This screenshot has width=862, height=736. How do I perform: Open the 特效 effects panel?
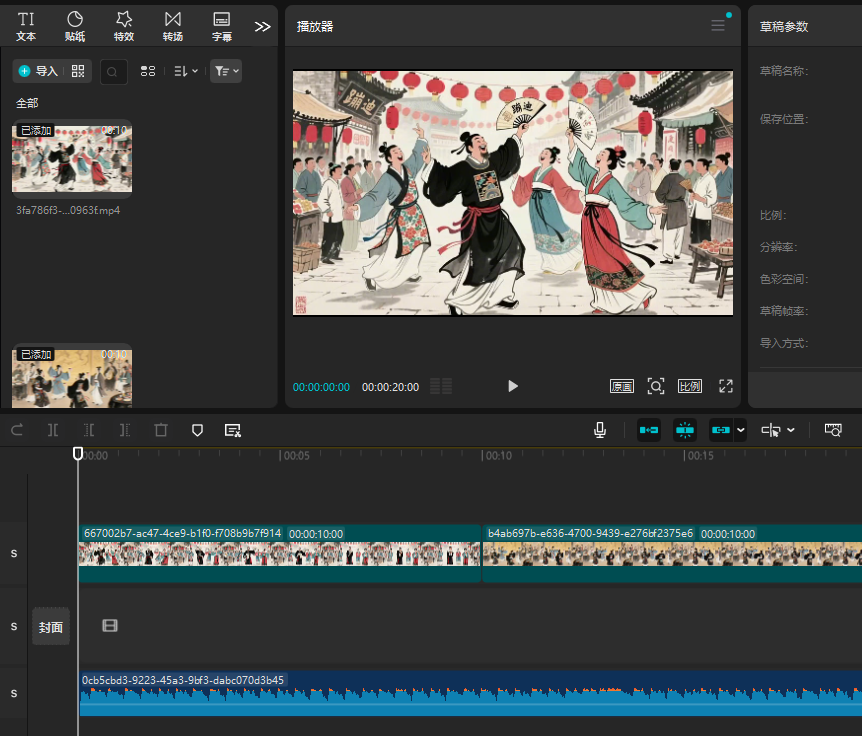(124, 26)
